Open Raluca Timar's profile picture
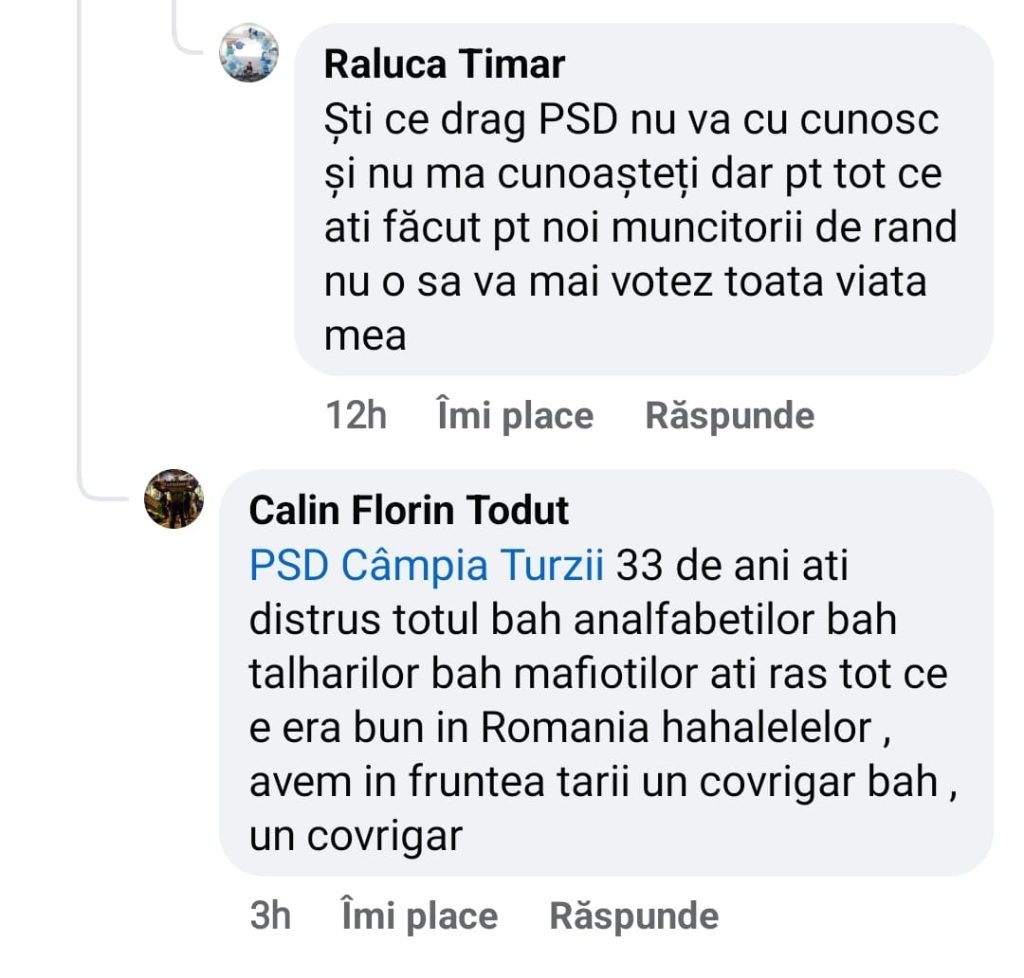 248,53
